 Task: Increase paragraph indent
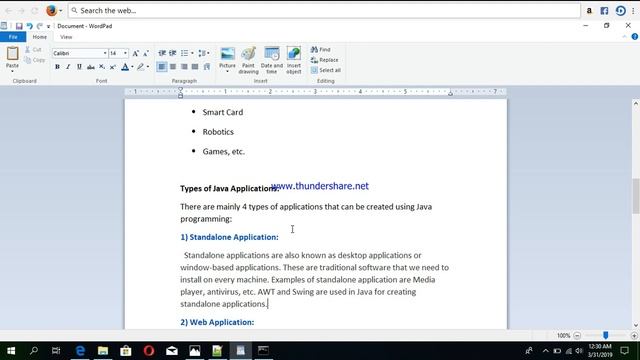pos(173,53)
